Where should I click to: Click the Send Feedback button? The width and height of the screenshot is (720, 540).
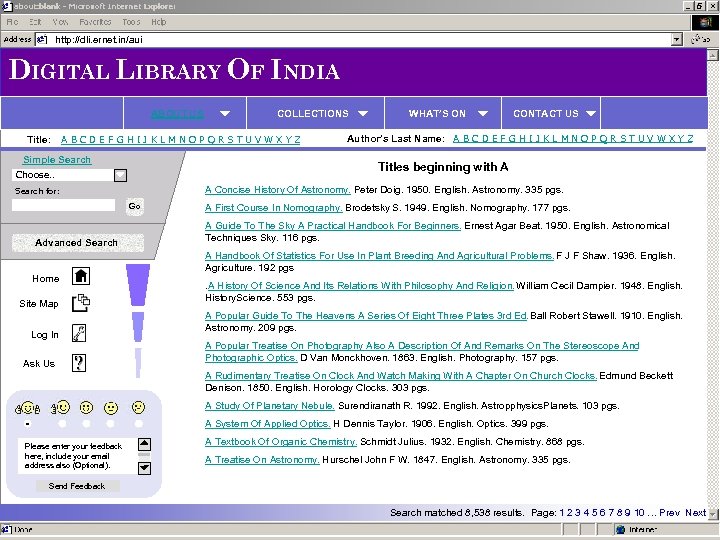[78, 486]
